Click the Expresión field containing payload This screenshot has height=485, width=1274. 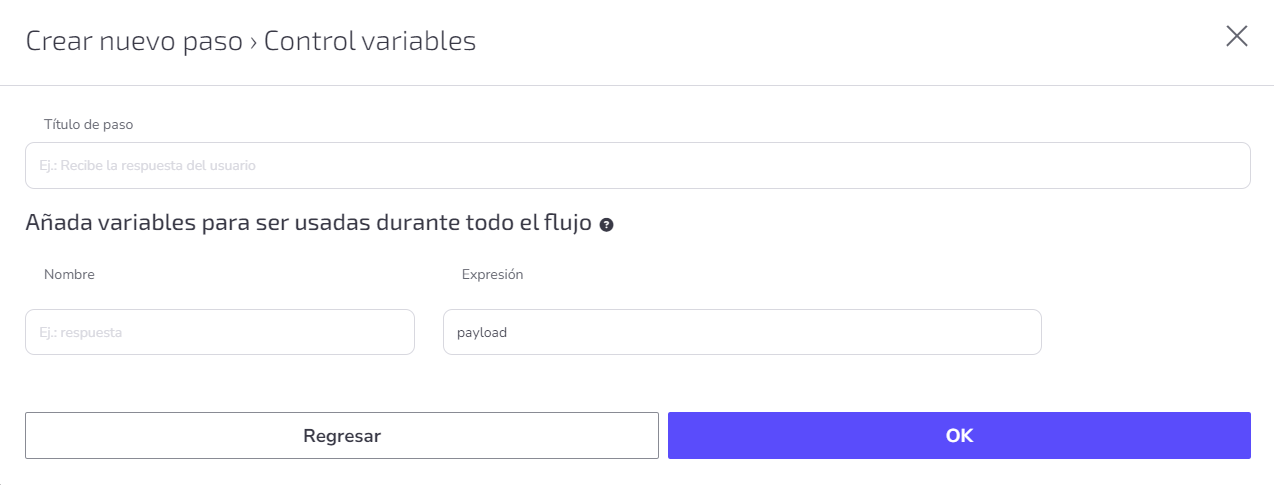click(x=742, y=332)
